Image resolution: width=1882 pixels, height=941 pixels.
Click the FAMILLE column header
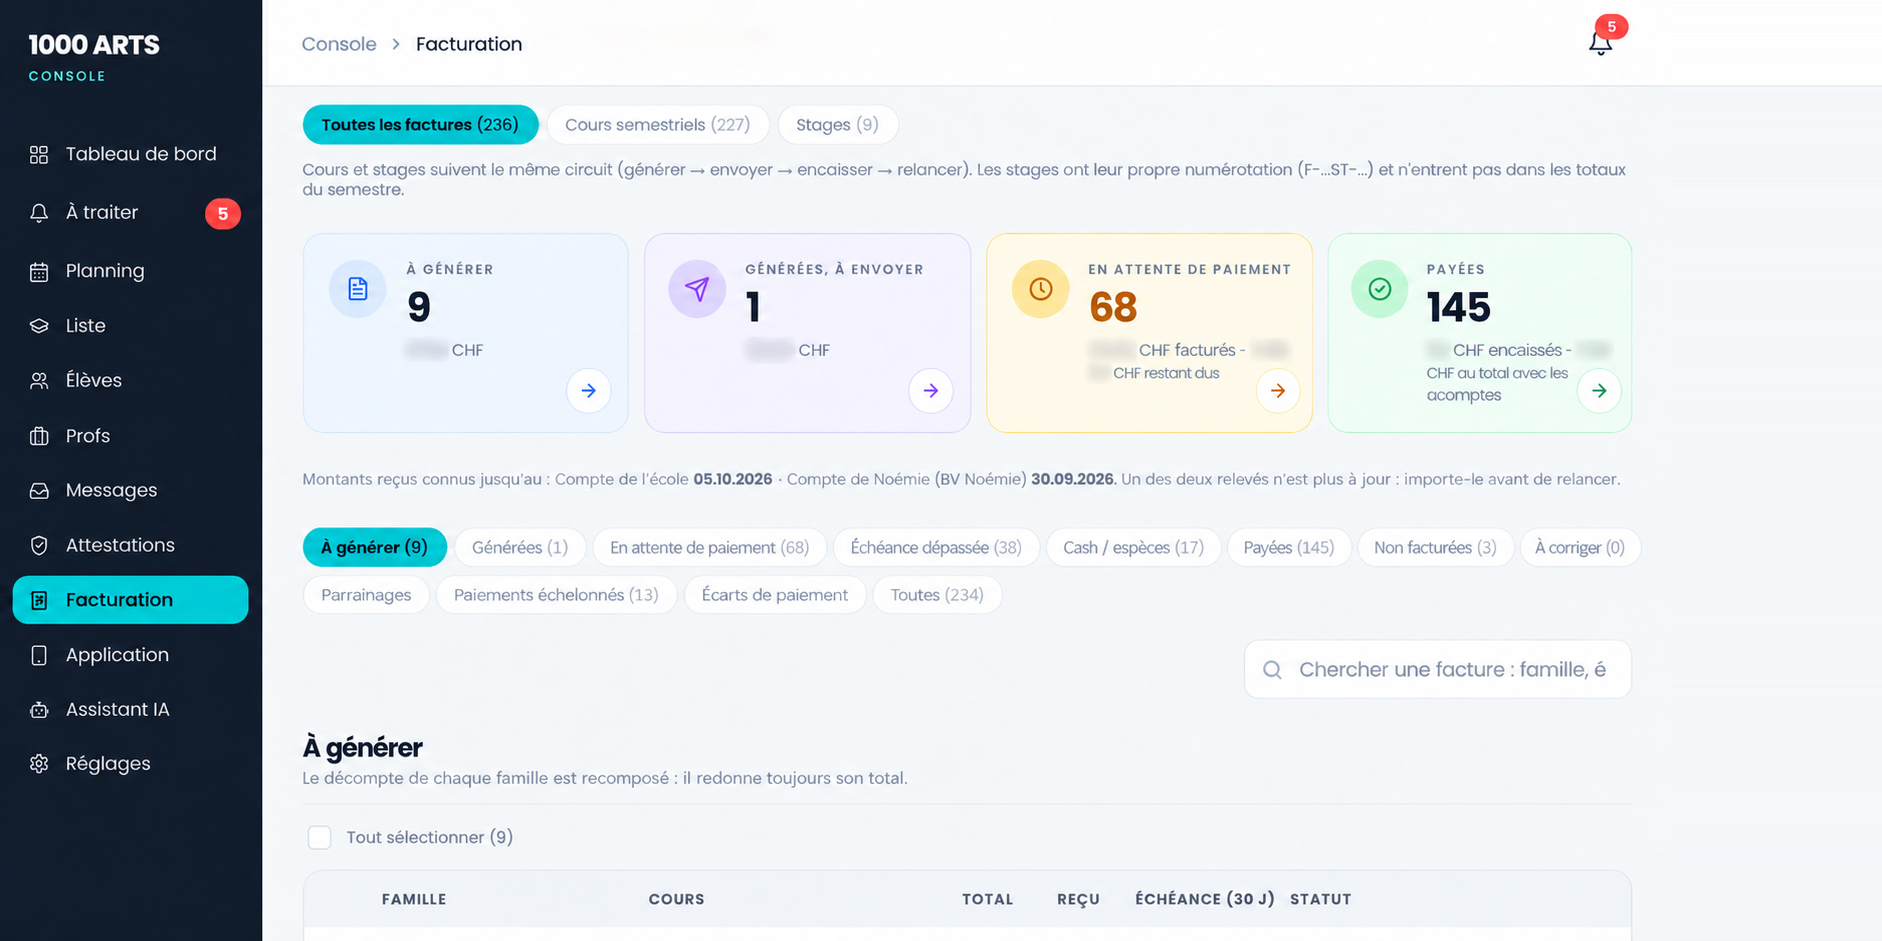coord(414,899)
